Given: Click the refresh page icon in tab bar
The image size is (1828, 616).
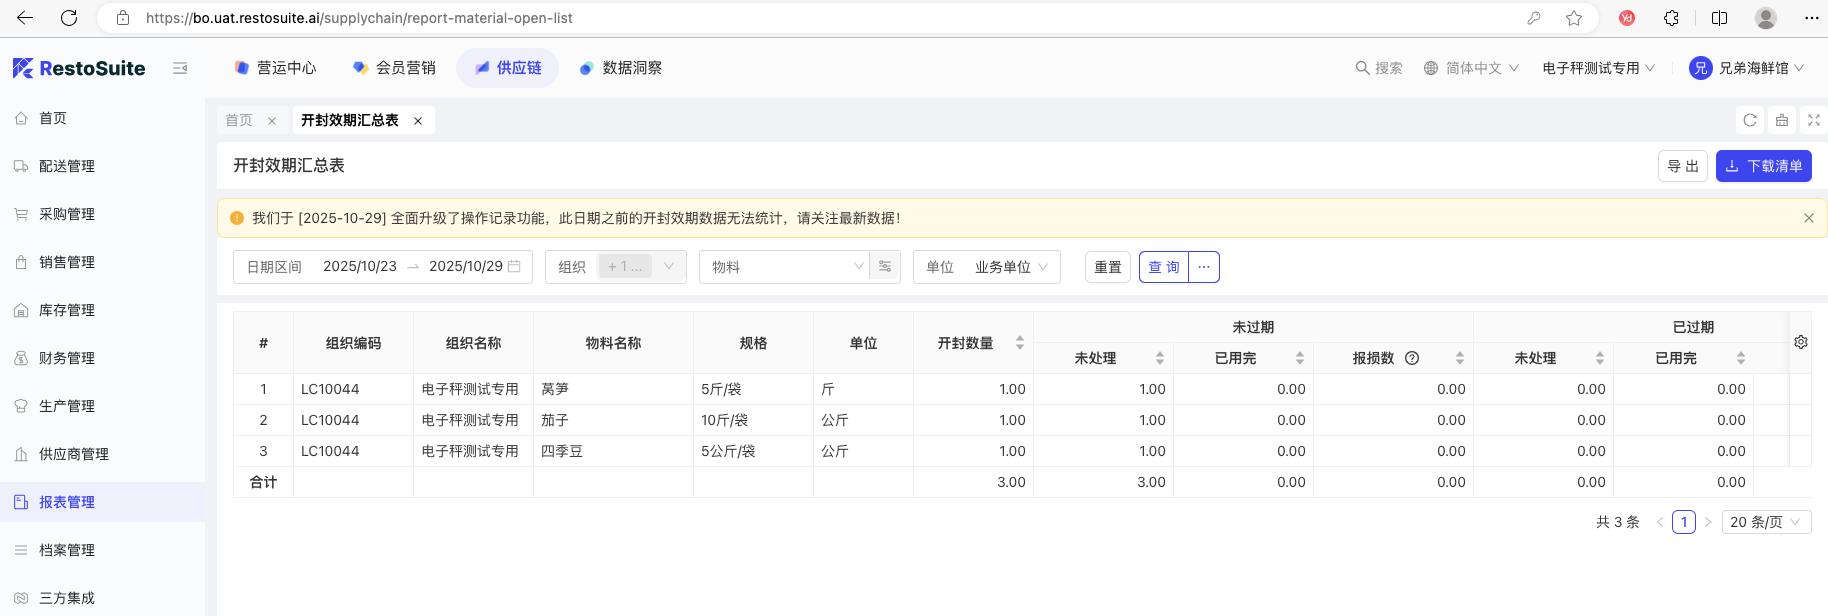Looking at the screenshot, I should pos(1750,120).
